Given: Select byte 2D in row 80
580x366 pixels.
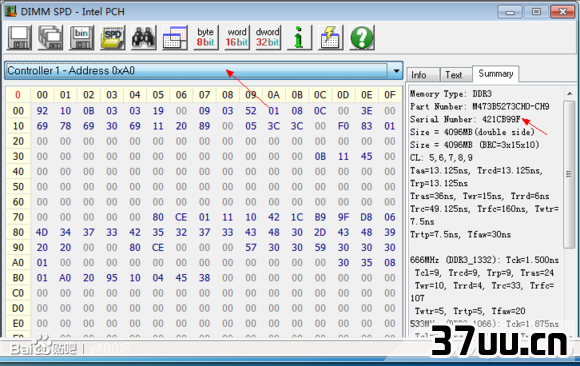Looking at the screenshot, I should click(320, 232).
